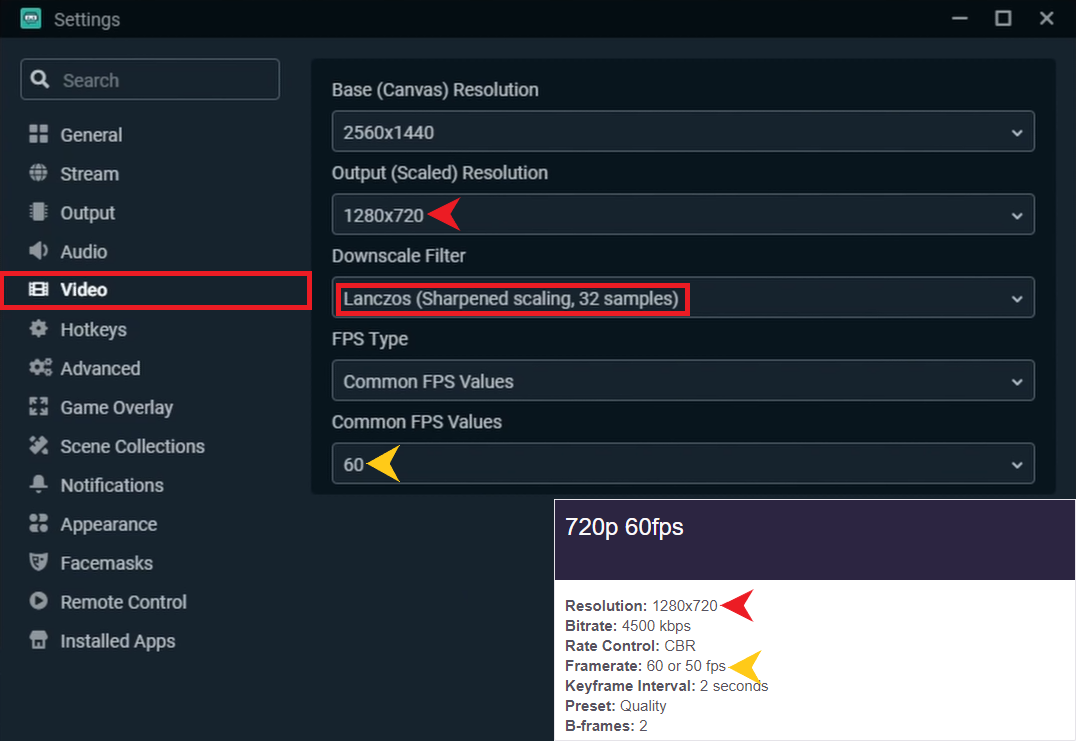This screenshot has width=1076, height=741.
Task: Open FPS Type dropdown
Action: [x=683, y=380]
